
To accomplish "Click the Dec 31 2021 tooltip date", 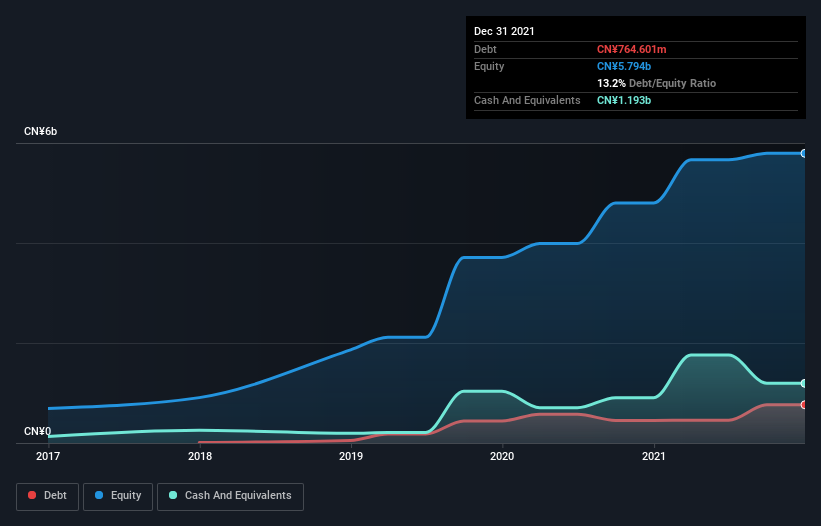I will pyautogui.click(x=504, y=31).
